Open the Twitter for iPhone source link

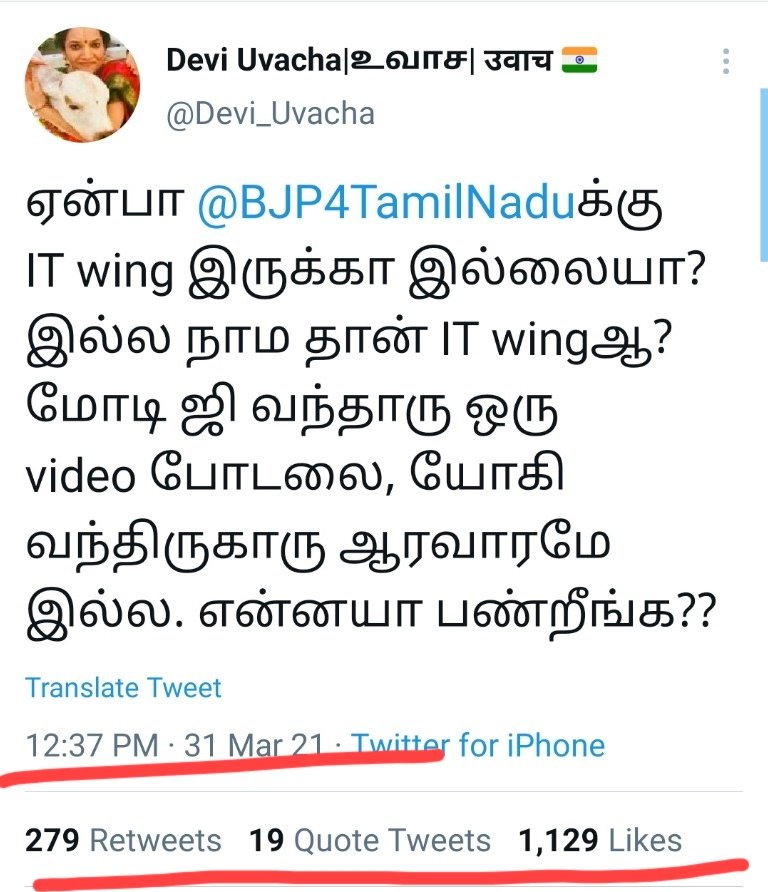[x=477, y=745]
